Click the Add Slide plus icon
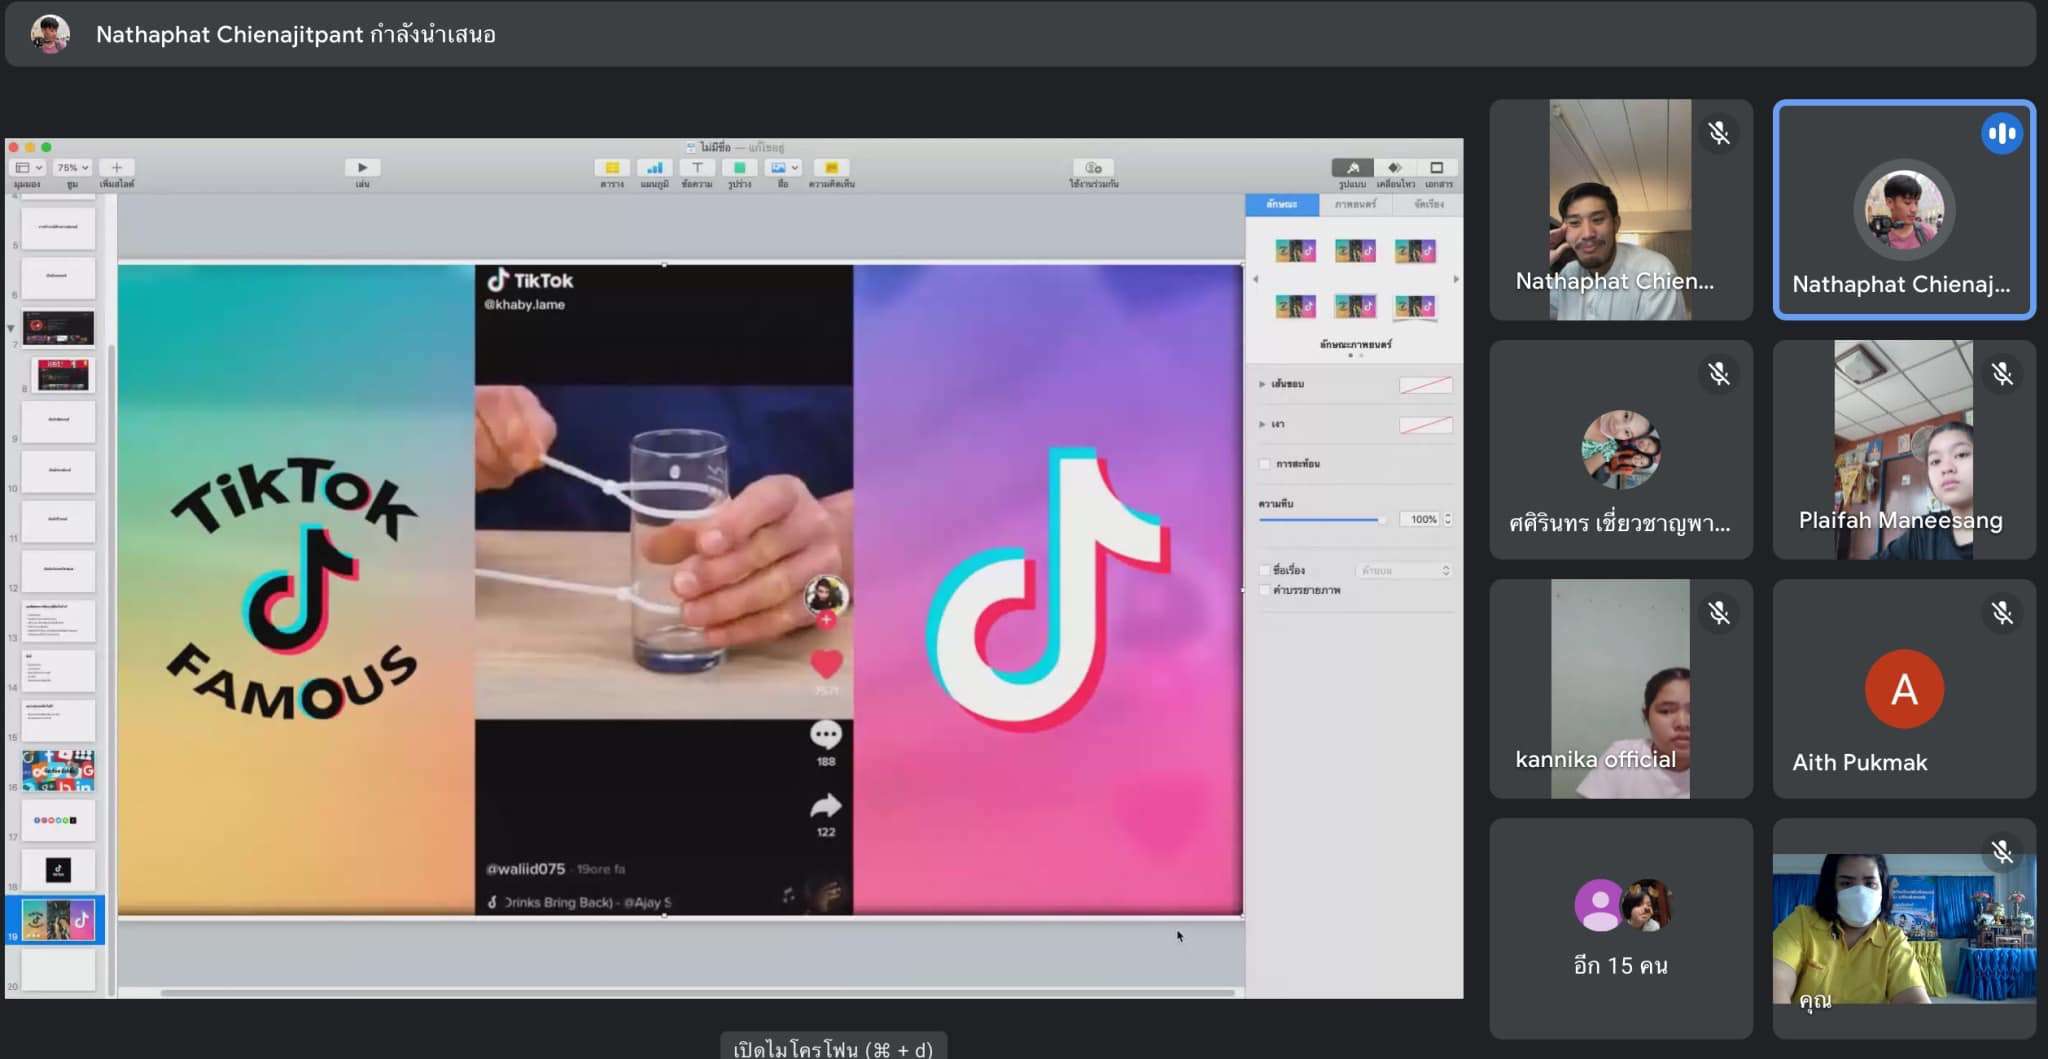The height and width of the screenshot is (1059, 2048). pyautogui.click(x=116, y=168)
